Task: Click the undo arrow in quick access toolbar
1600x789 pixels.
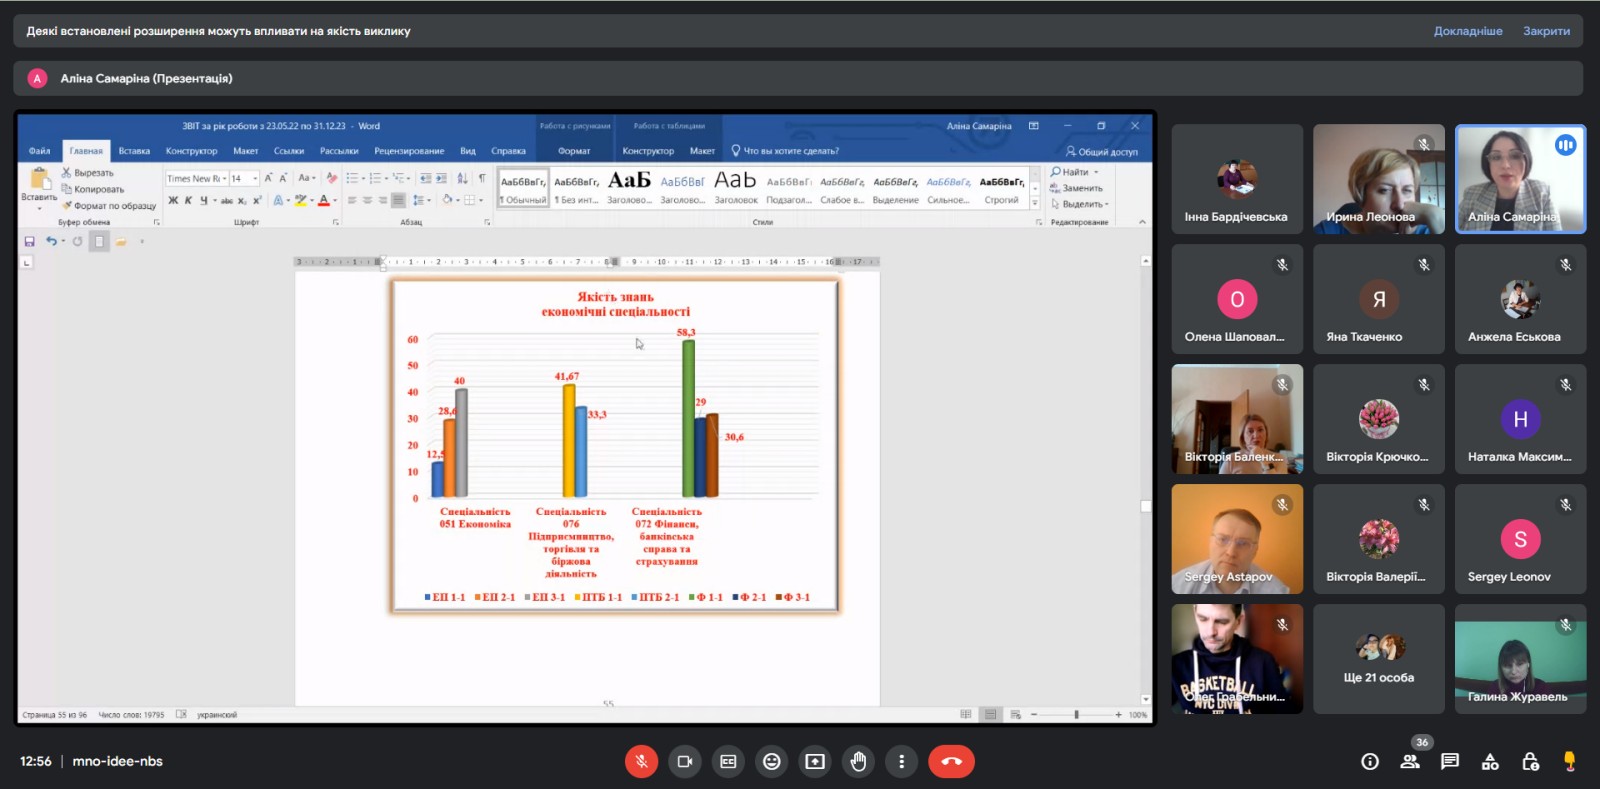Action: (x=51, y=241)
